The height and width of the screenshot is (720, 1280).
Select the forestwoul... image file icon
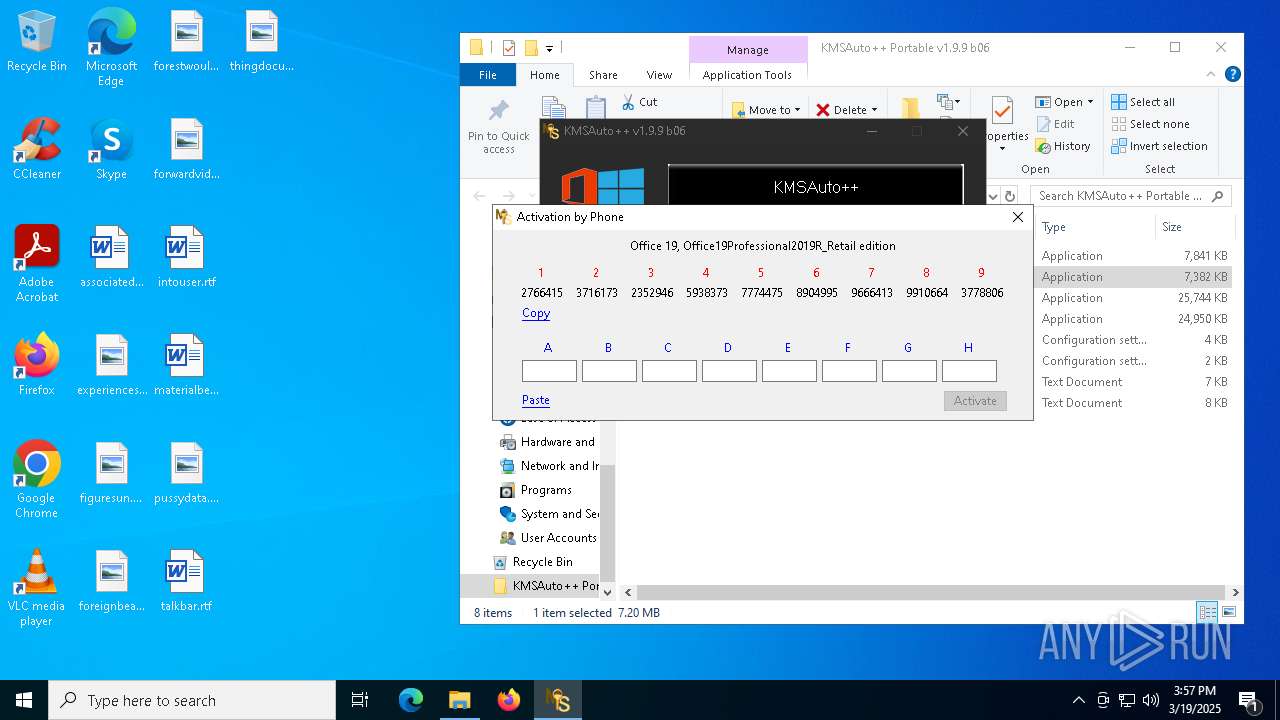(x=186, y=41)
